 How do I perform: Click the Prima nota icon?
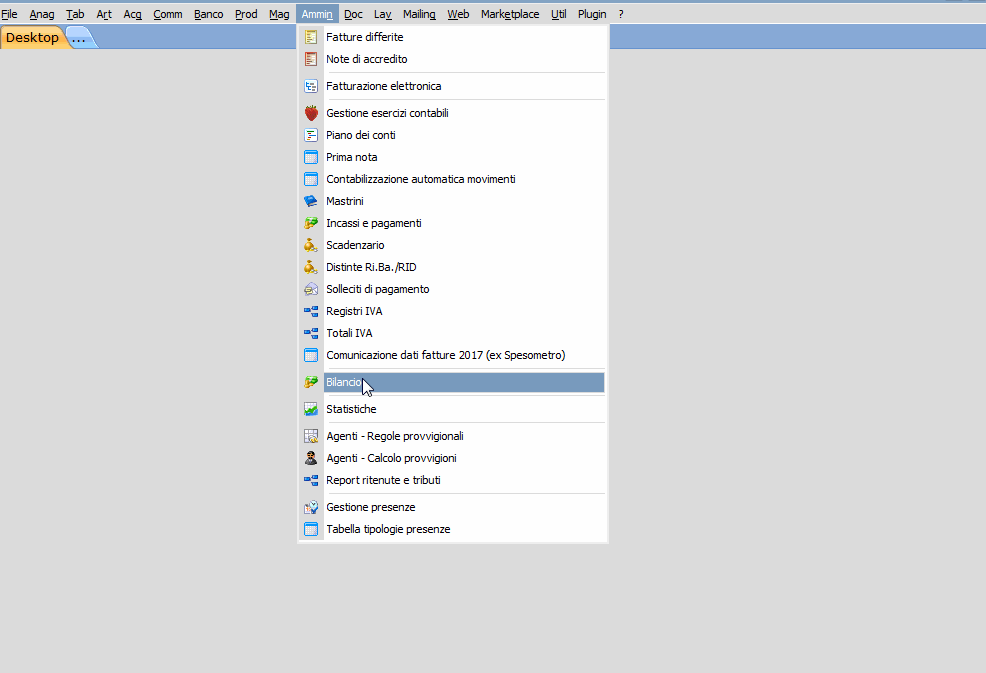(x=311, y=157)
